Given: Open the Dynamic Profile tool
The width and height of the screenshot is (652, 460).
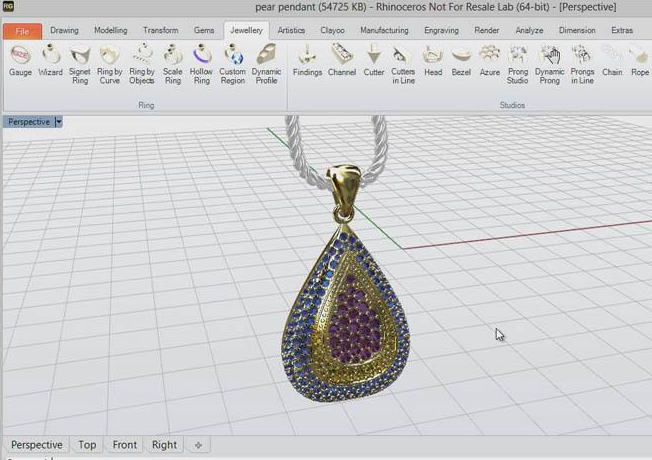Looking at the screenshot, I should [266, 65].
